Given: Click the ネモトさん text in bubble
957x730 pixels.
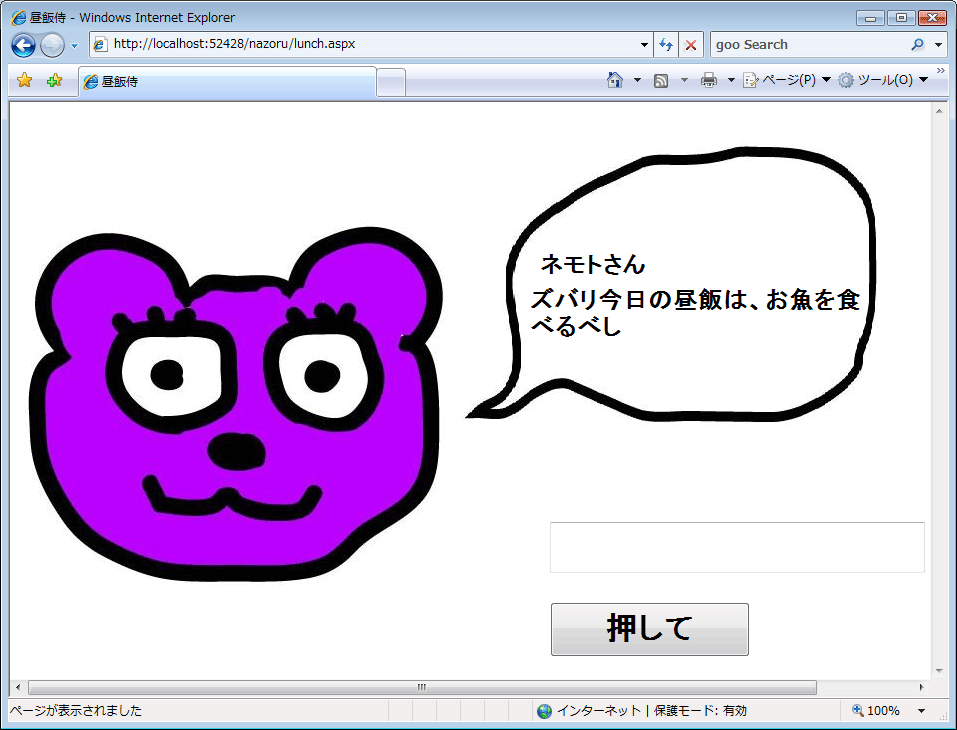Looking at the screenshot, I should click(593, 264).
